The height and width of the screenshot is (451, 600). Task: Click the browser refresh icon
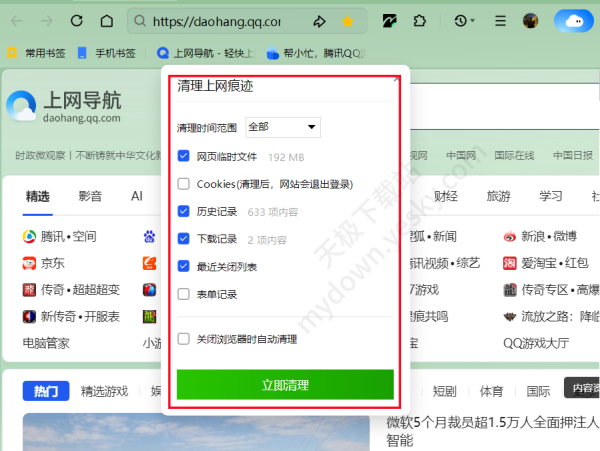click(x=77, y=21)
